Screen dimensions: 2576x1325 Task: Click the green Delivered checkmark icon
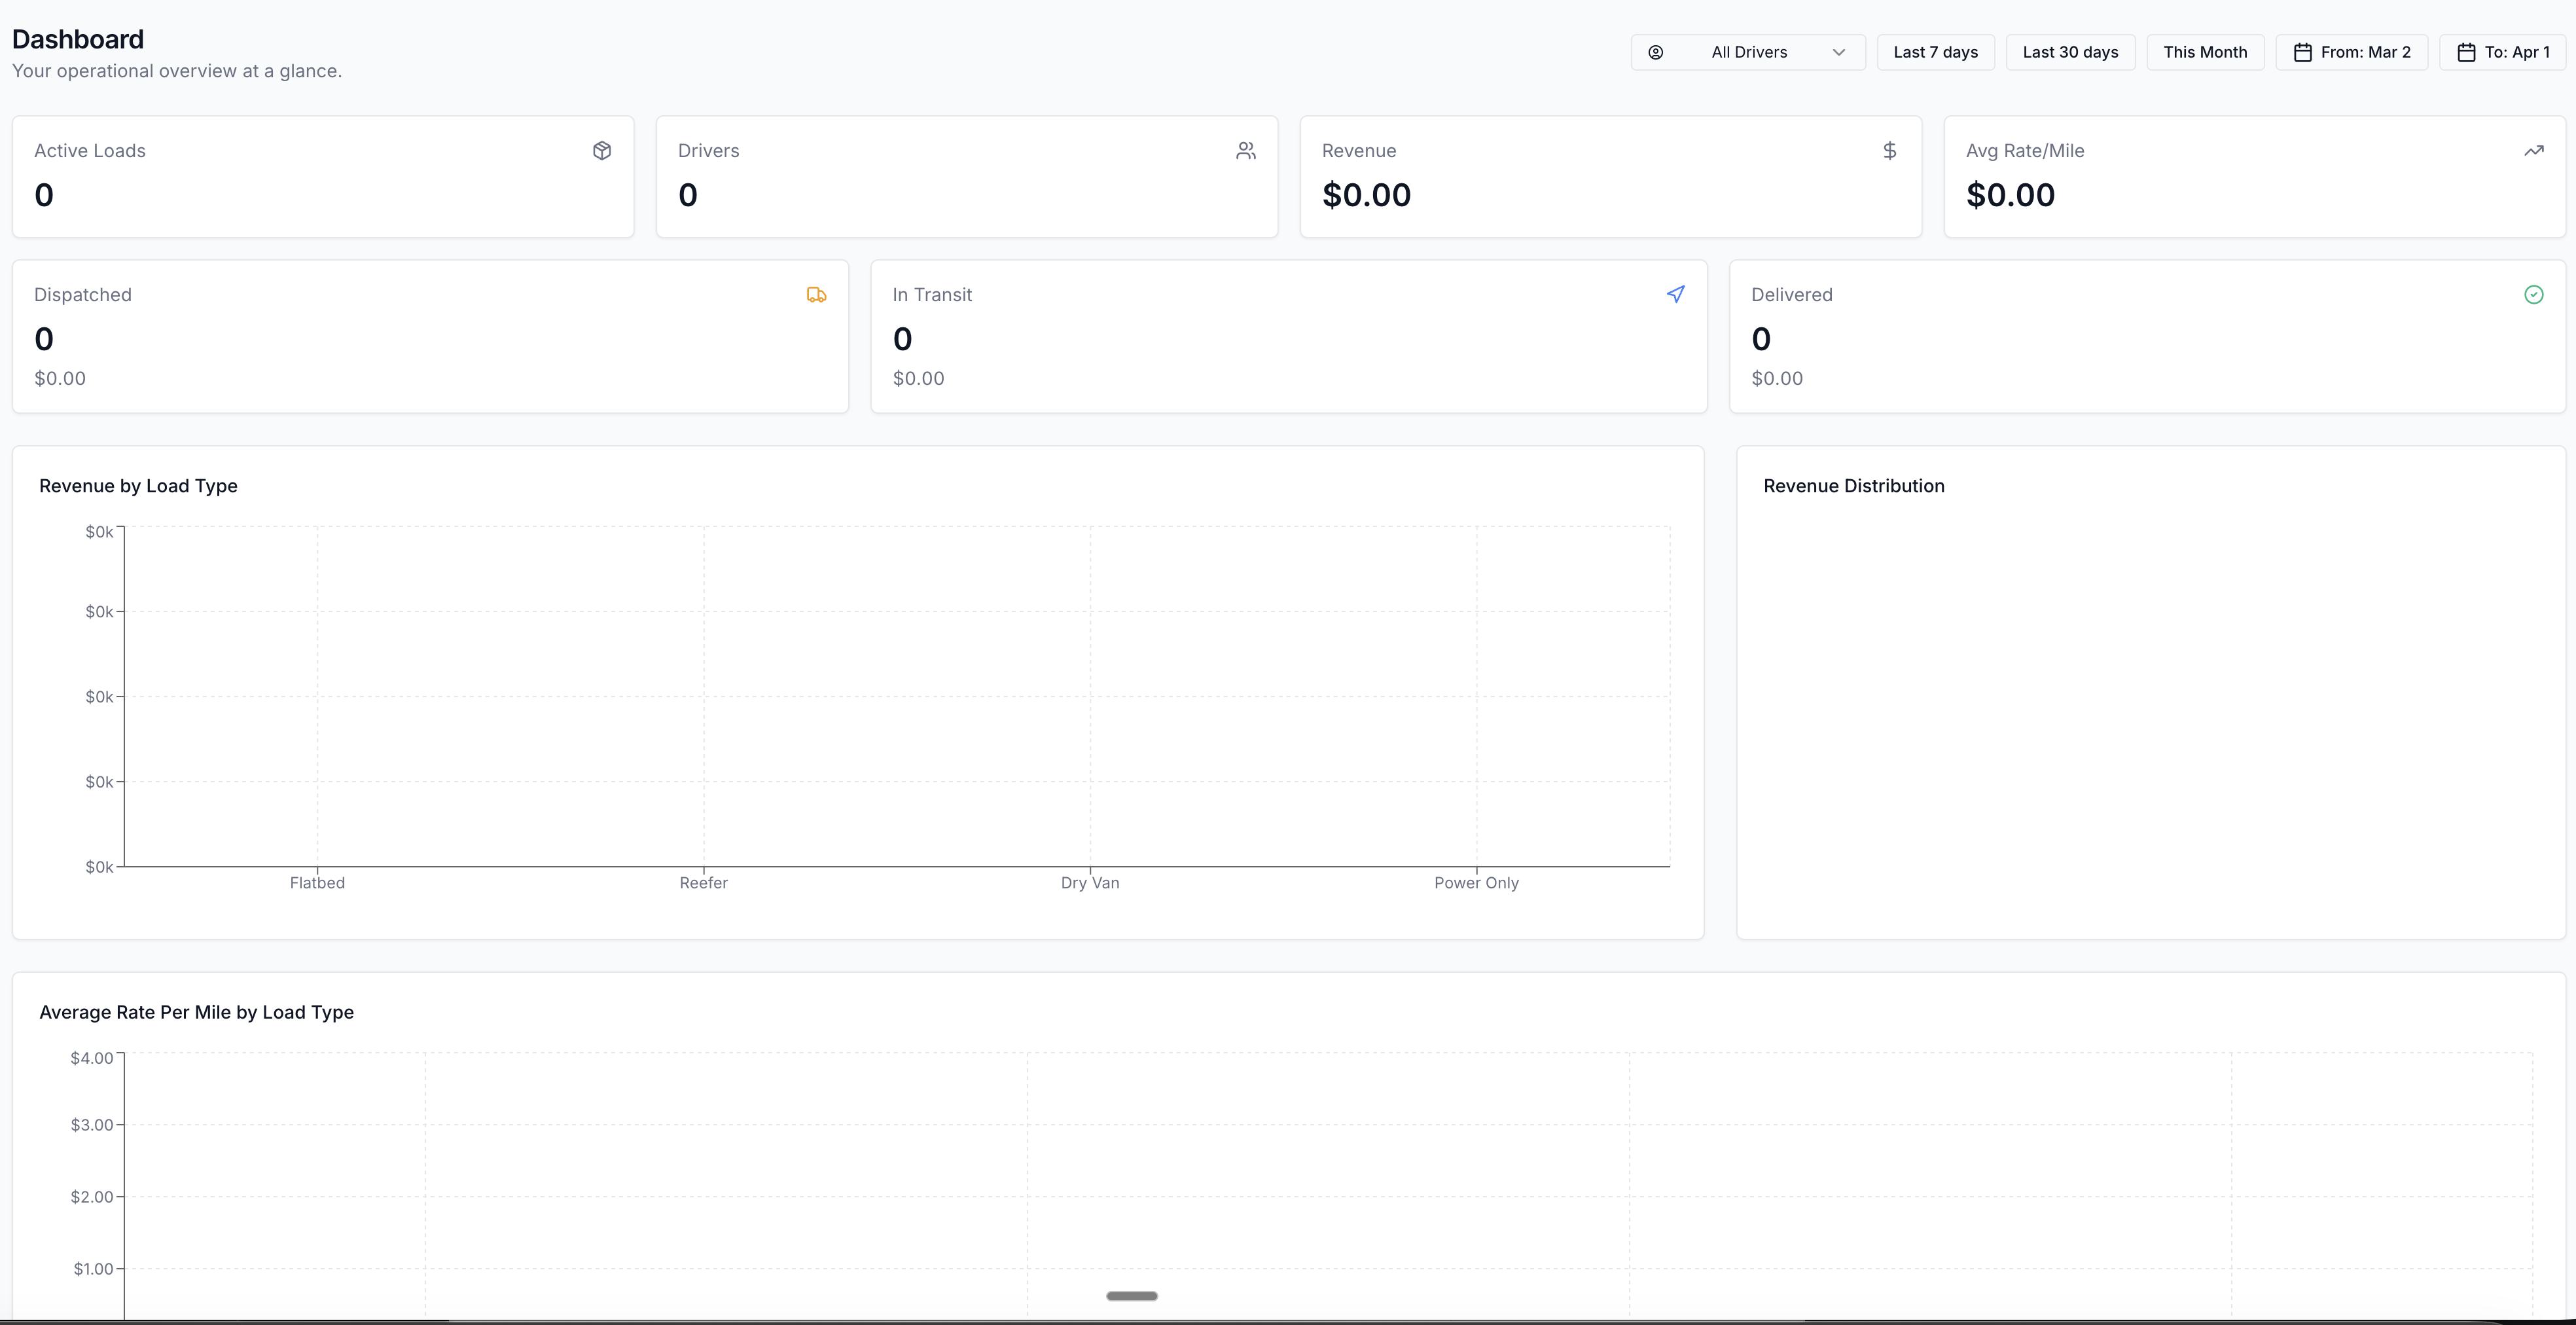click(2533, 294)
